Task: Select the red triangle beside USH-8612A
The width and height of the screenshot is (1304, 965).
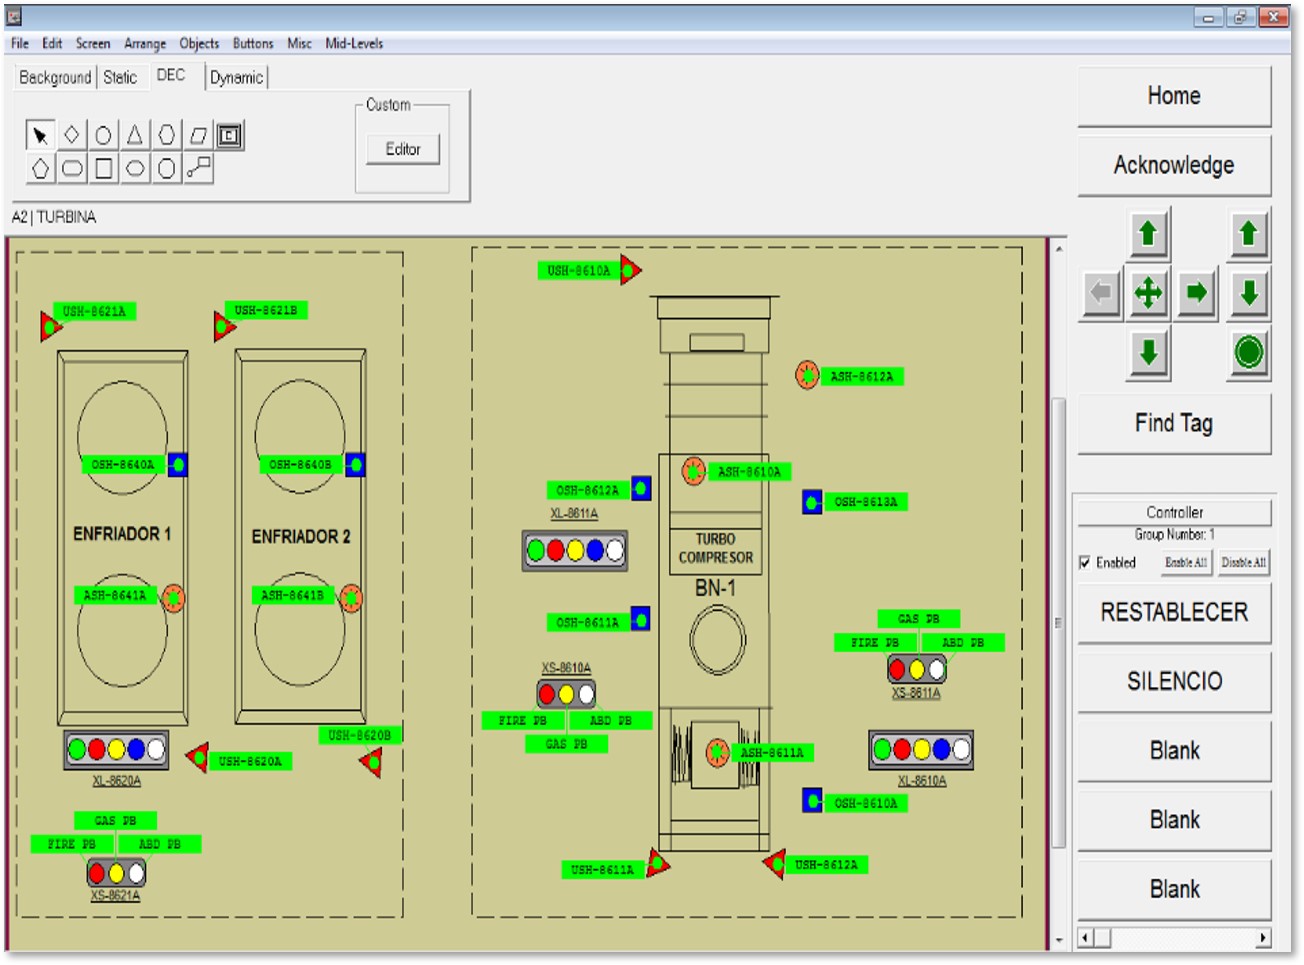Action: click(775, 863)
